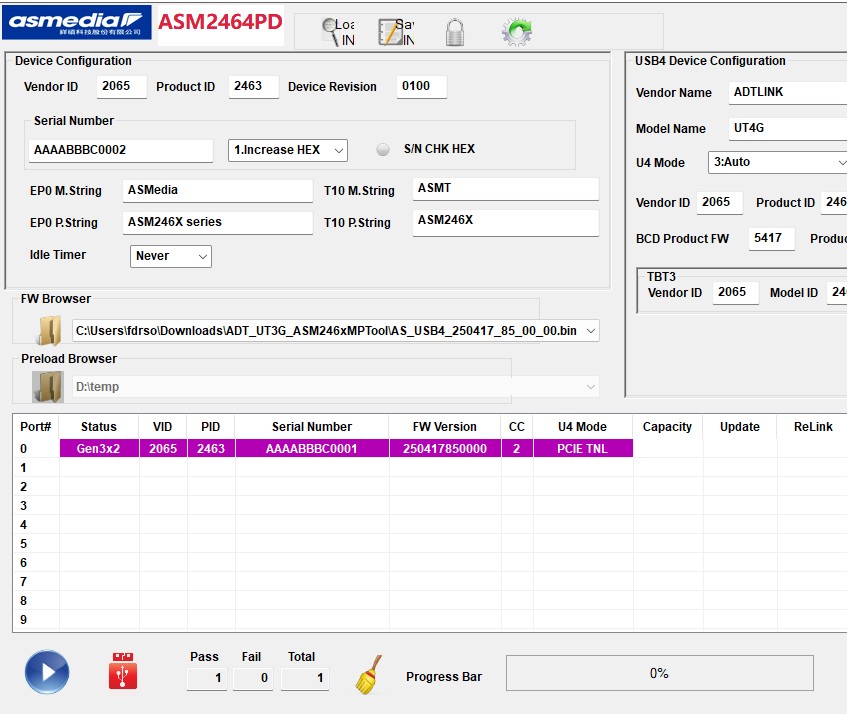Click the Save INI notepad icon

coord(390,32)
